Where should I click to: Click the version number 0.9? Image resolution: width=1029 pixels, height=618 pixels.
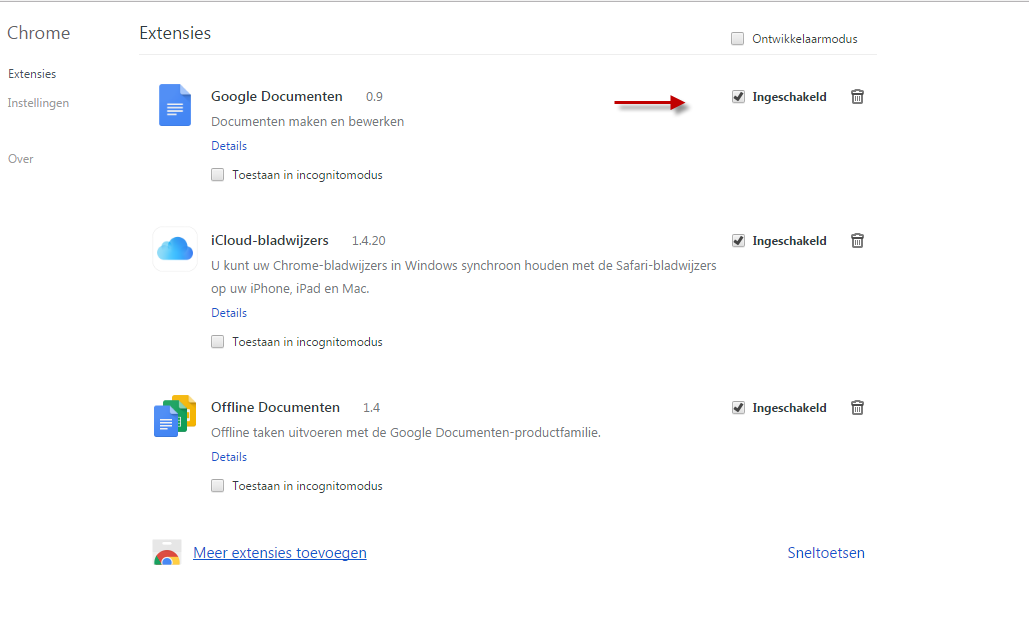pyautogui.click(x=374, y=97)
